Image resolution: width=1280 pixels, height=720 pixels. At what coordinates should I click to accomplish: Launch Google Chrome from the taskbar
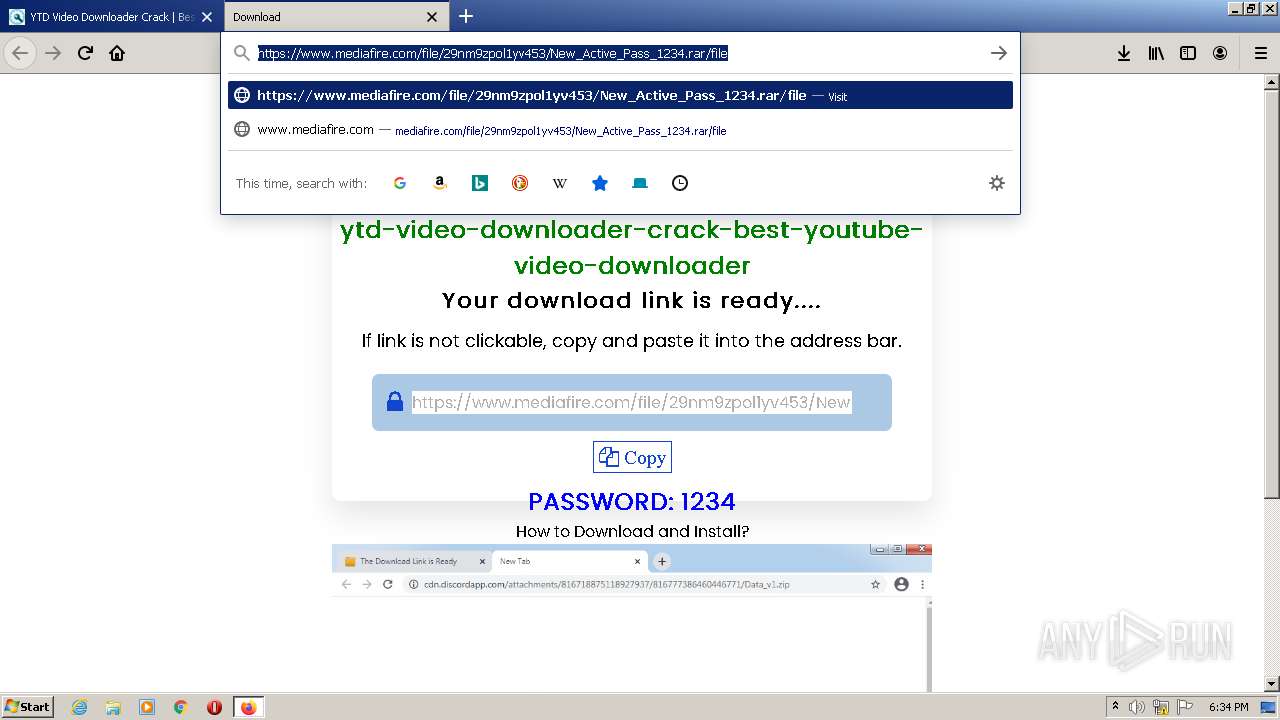pos(181,707)
